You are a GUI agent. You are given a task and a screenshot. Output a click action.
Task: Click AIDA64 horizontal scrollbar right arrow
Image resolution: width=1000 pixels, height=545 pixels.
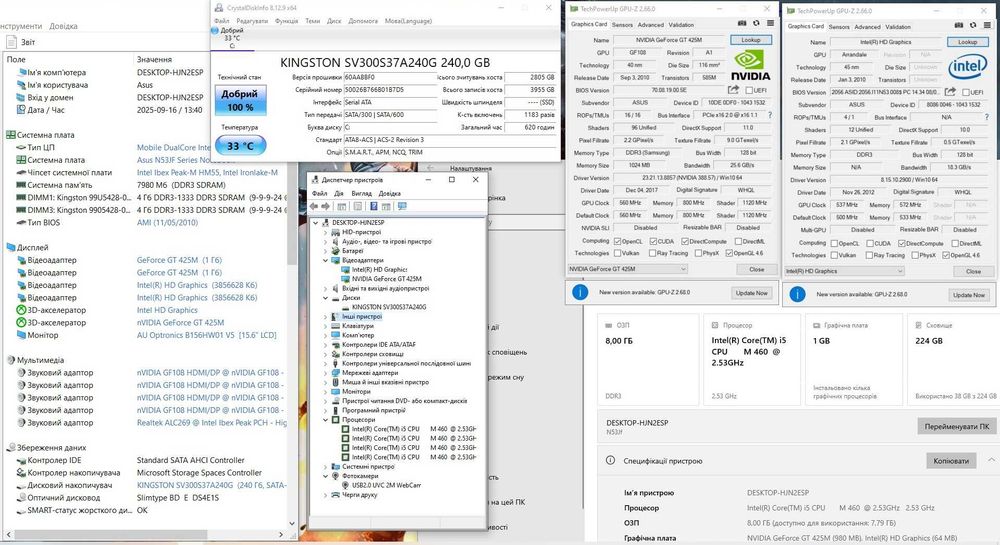(x=281, y=534)
